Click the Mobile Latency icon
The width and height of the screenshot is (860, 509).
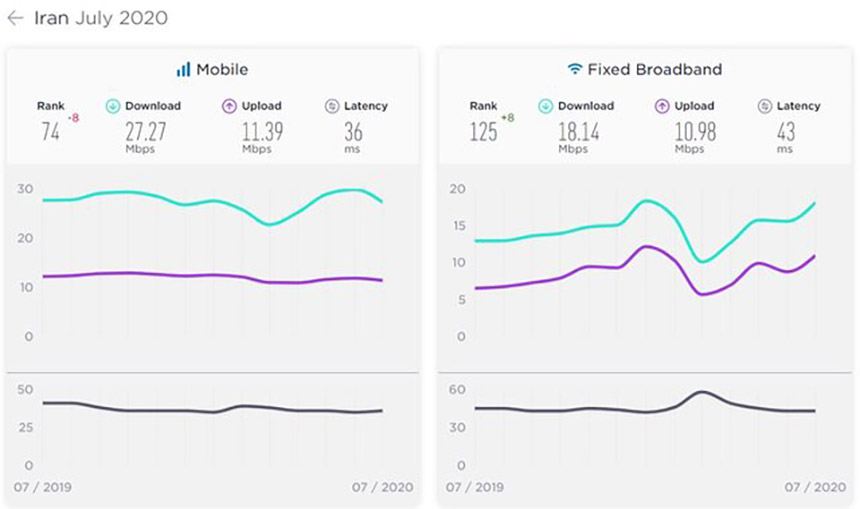click(332, 106)
